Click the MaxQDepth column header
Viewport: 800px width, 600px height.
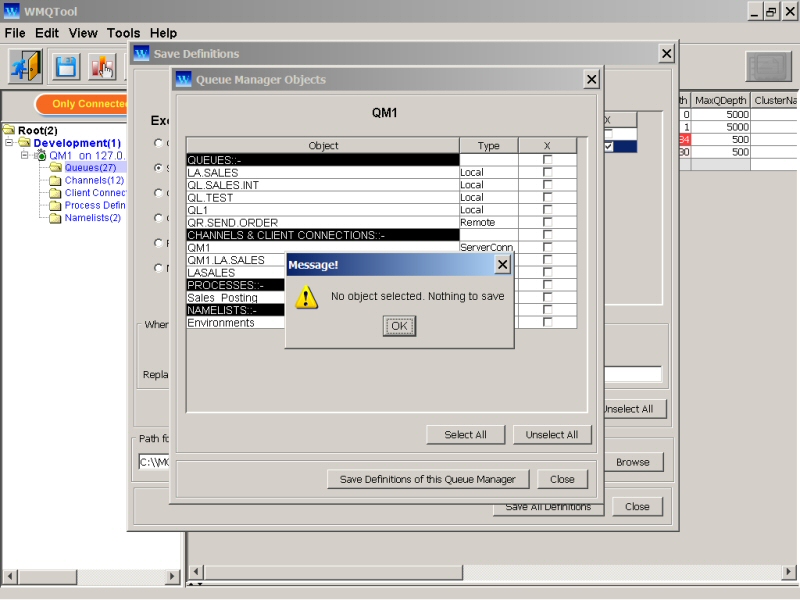pyautogui.click(x=720, y=100)
